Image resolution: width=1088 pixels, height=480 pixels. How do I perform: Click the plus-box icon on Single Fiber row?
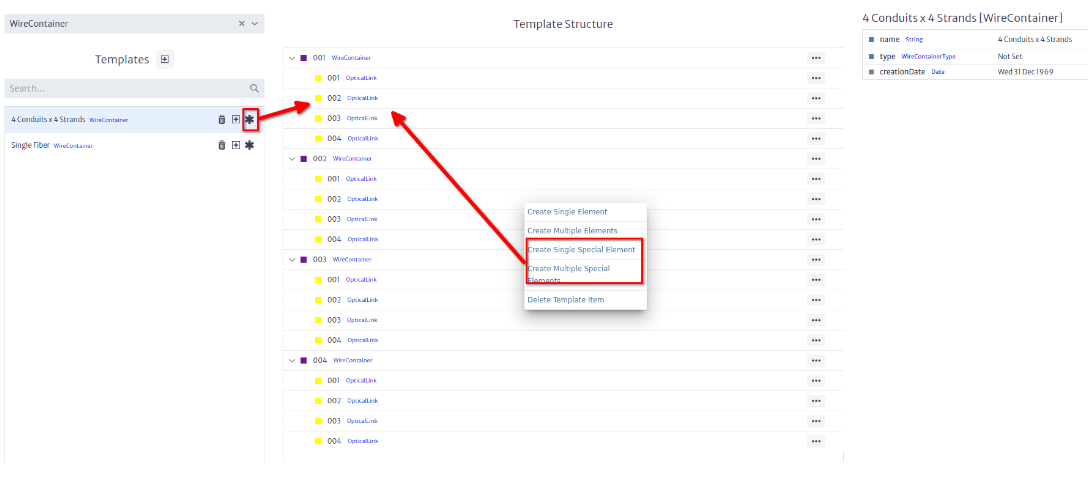tap(236, 145)
